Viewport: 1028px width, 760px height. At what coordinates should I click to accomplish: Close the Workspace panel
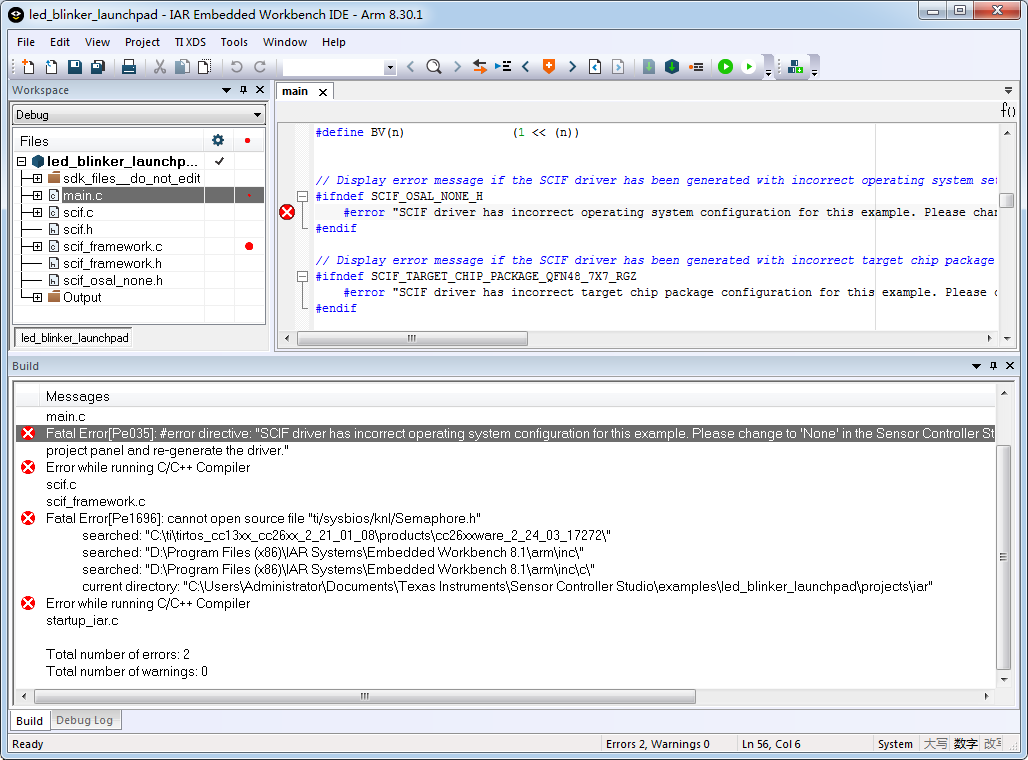(x=260, y=90)
